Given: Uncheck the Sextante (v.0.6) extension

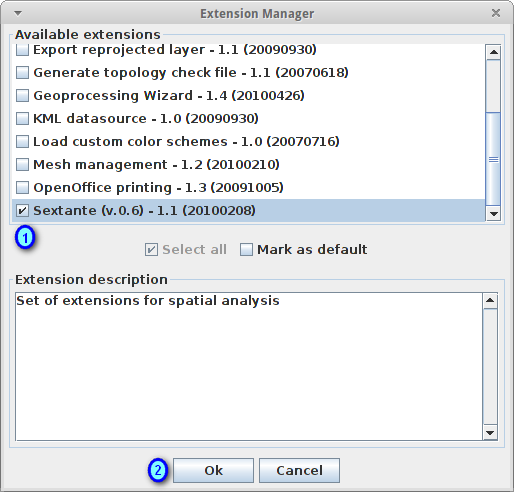Looking at the screenshot, I should coord(22,211).
